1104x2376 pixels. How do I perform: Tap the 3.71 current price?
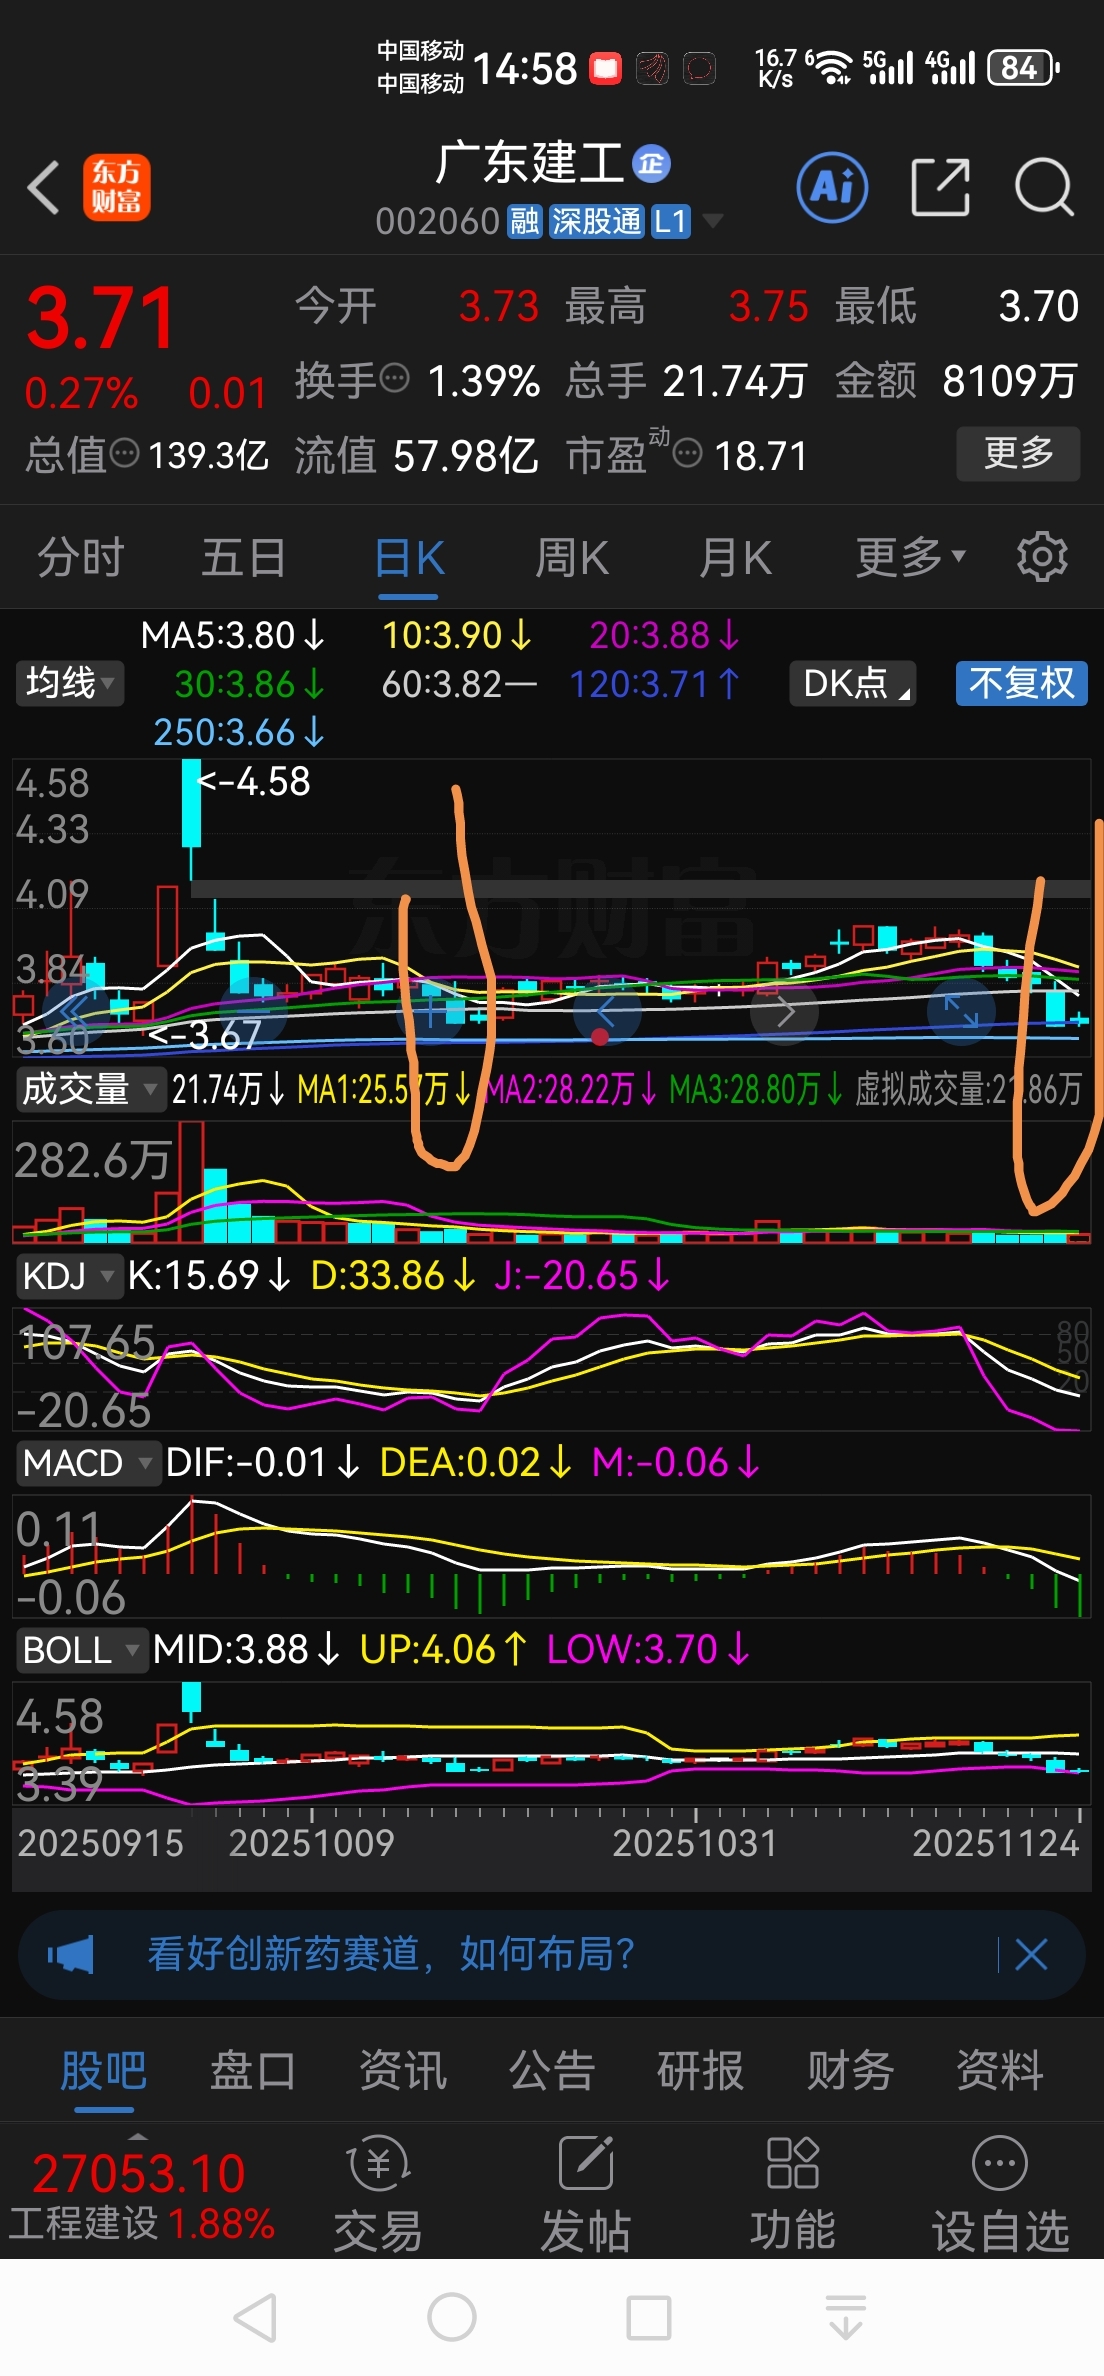tap(100, 318)
